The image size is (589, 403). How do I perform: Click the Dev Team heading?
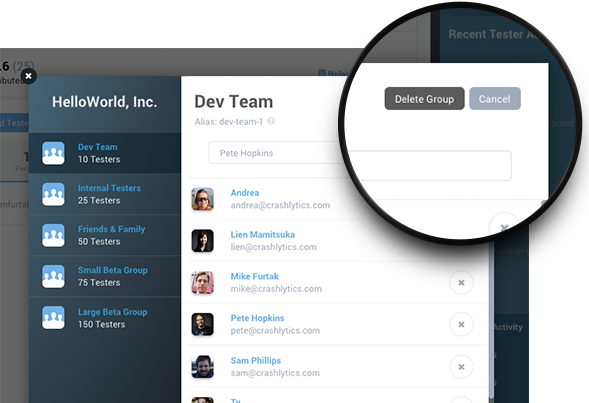pos(234,102)
